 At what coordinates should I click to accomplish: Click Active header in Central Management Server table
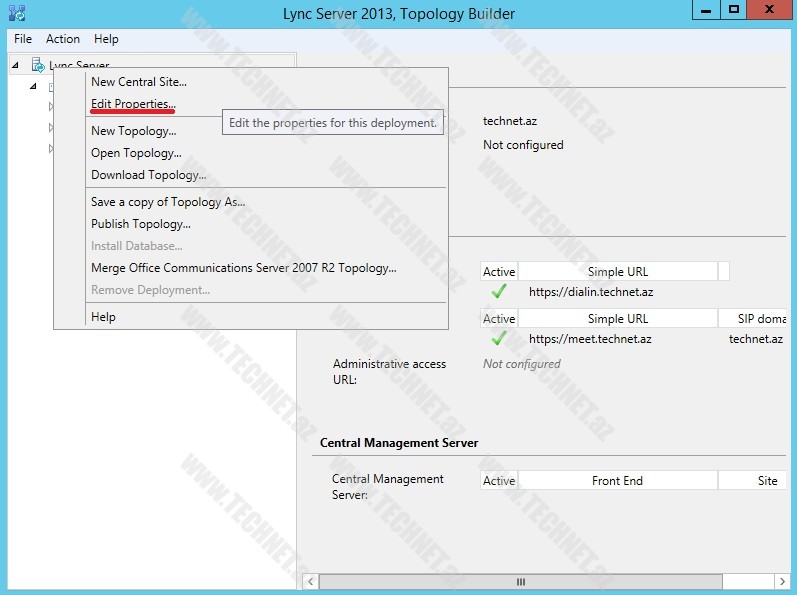pyautogui.click(x=499, y=481)
